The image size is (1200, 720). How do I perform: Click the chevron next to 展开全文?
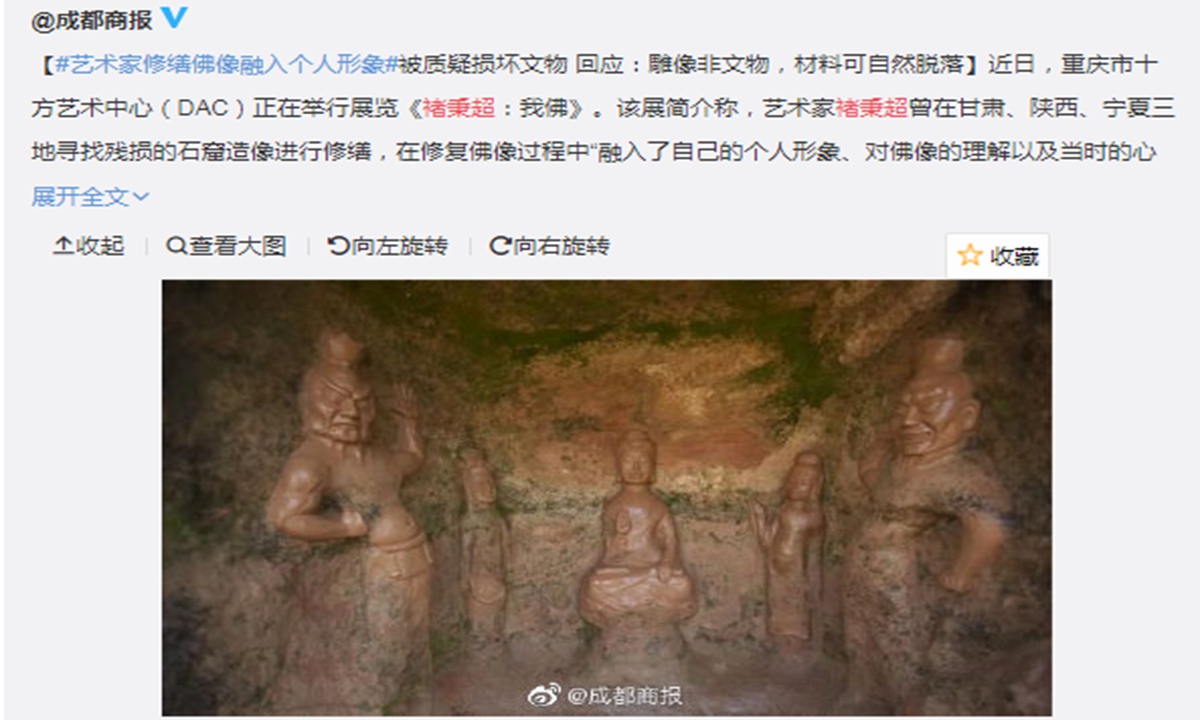click(140, 197)
